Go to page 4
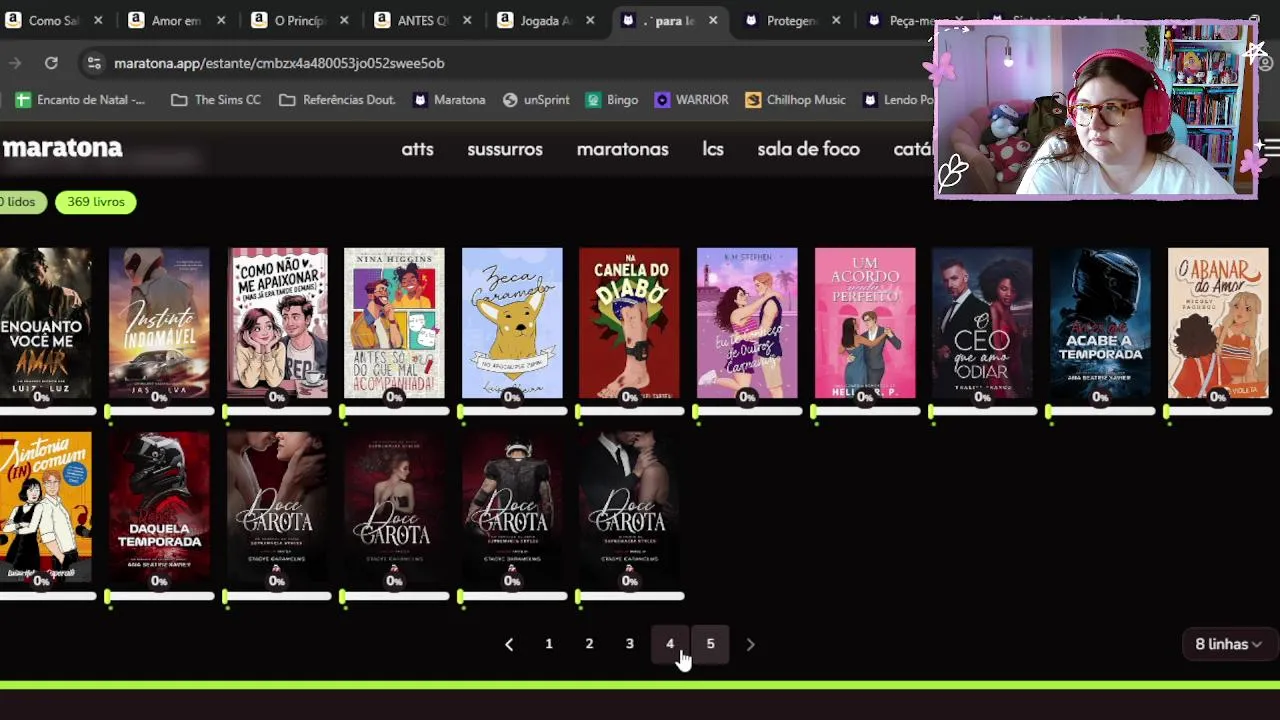Image resolution: width=1280 pixels, height=720 pixels. tap(670, 644)
